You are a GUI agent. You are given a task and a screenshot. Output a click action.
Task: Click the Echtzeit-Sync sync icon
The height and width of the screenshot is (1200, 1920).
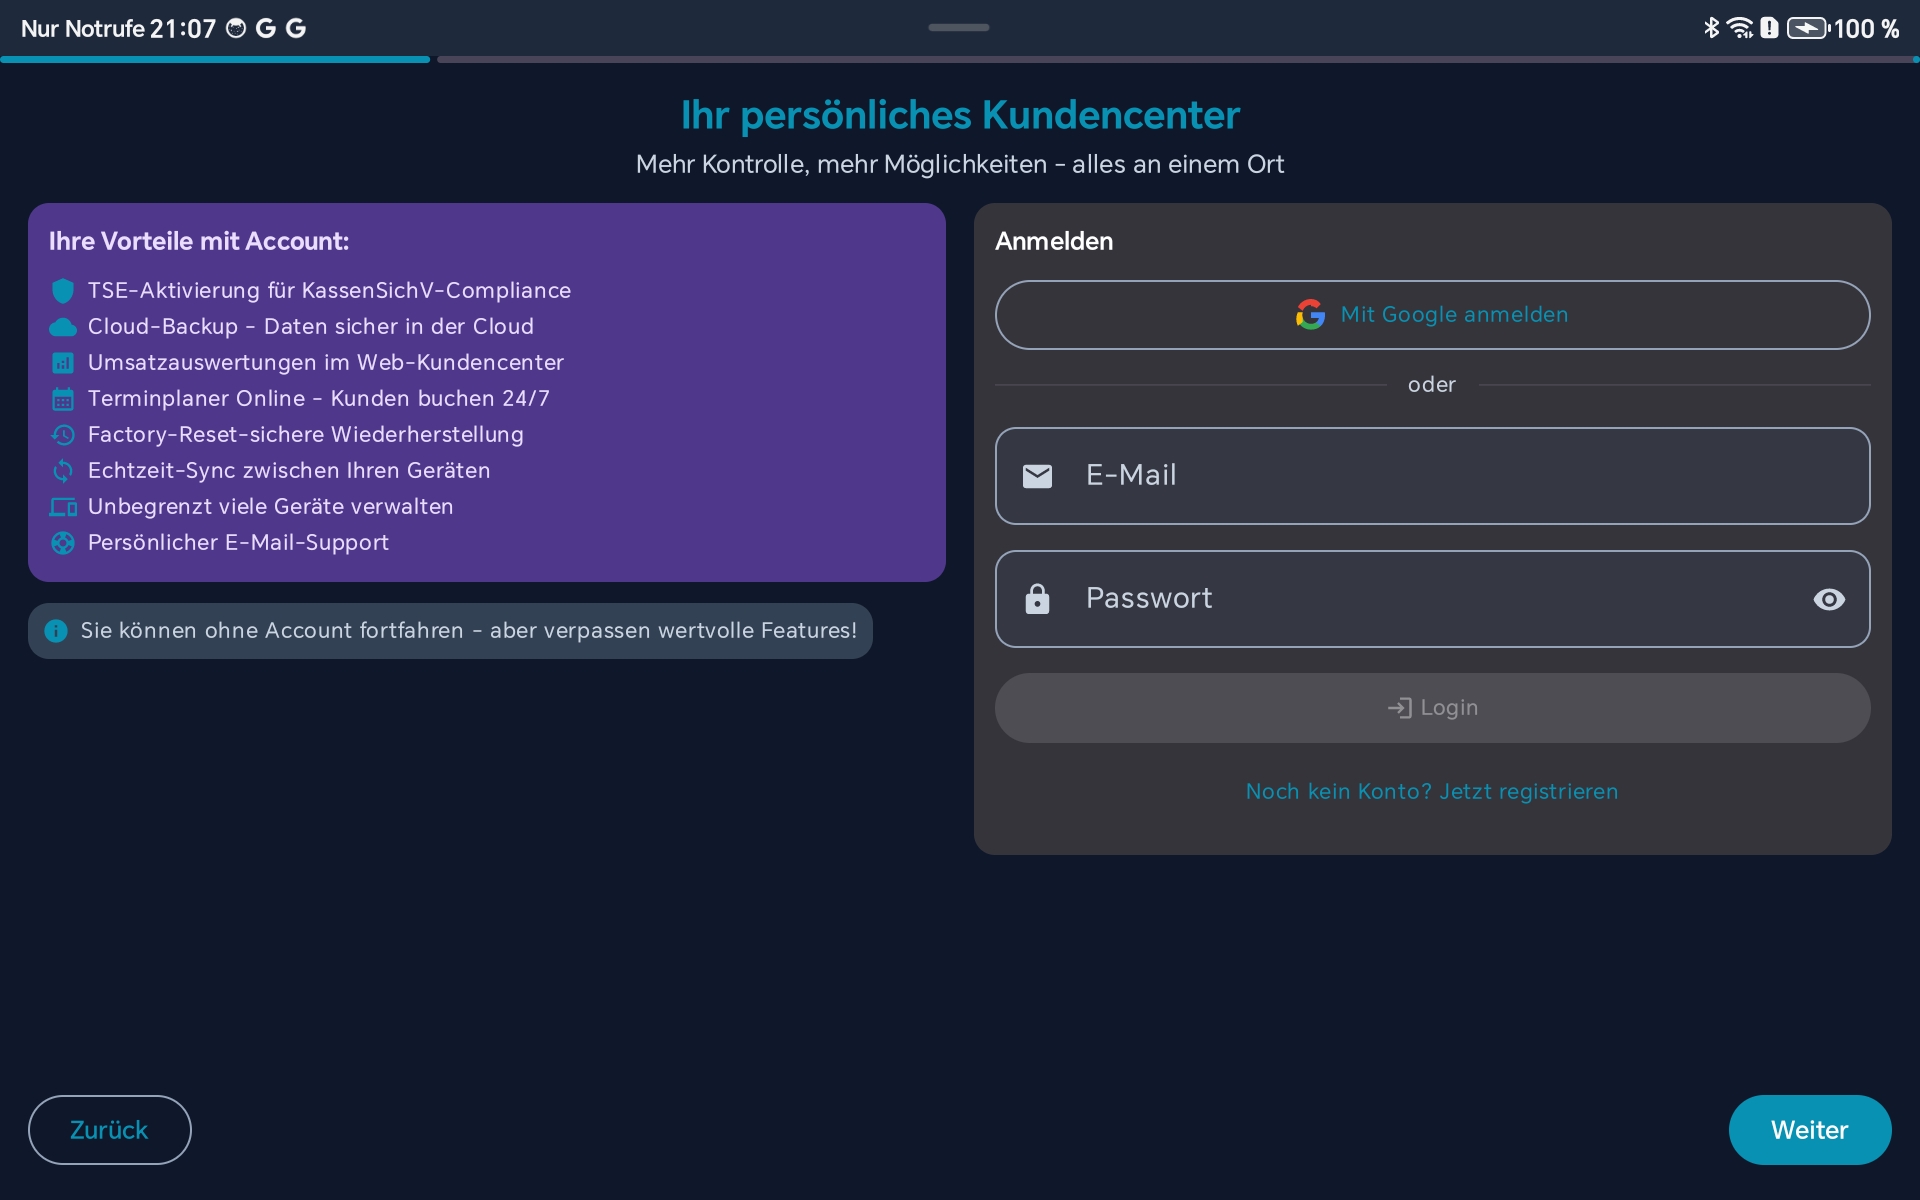click(x=62, y=470)
